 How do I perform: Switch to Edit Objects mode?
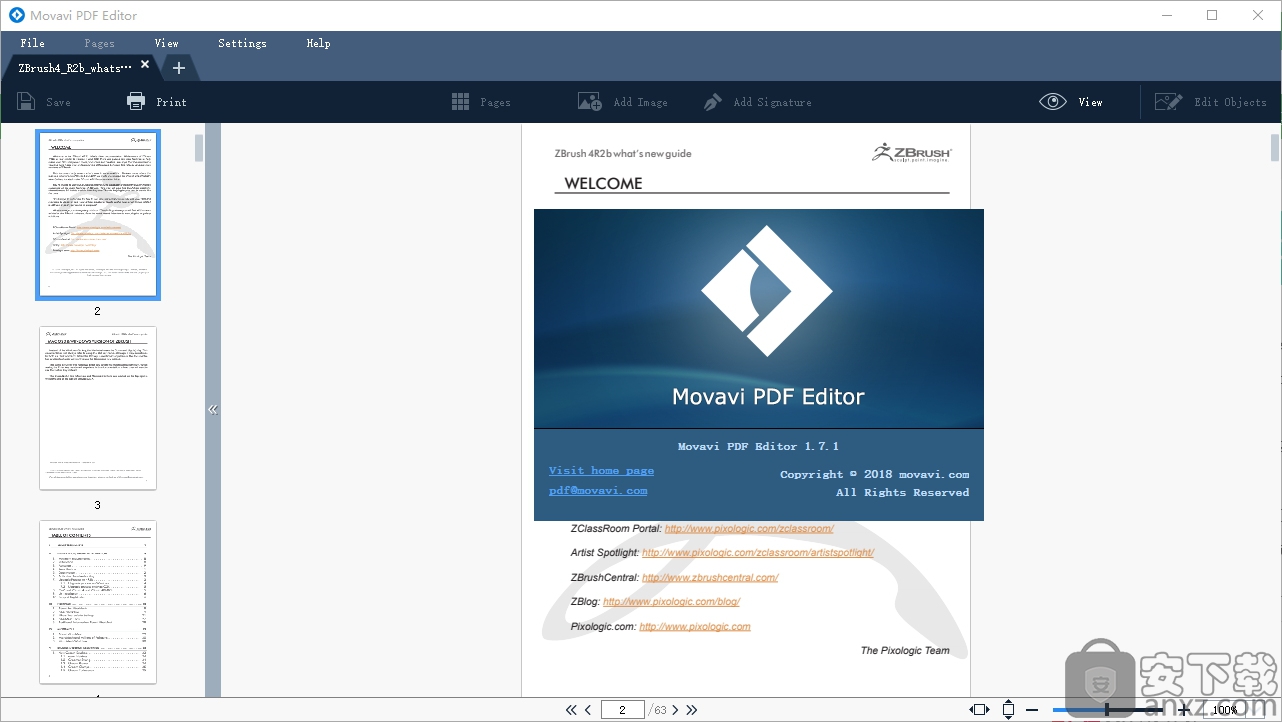tap(1210, 102)
